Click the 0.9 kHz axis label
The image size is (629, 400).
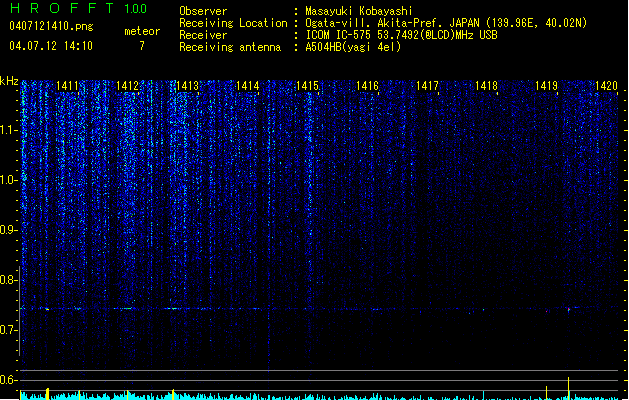8,230
